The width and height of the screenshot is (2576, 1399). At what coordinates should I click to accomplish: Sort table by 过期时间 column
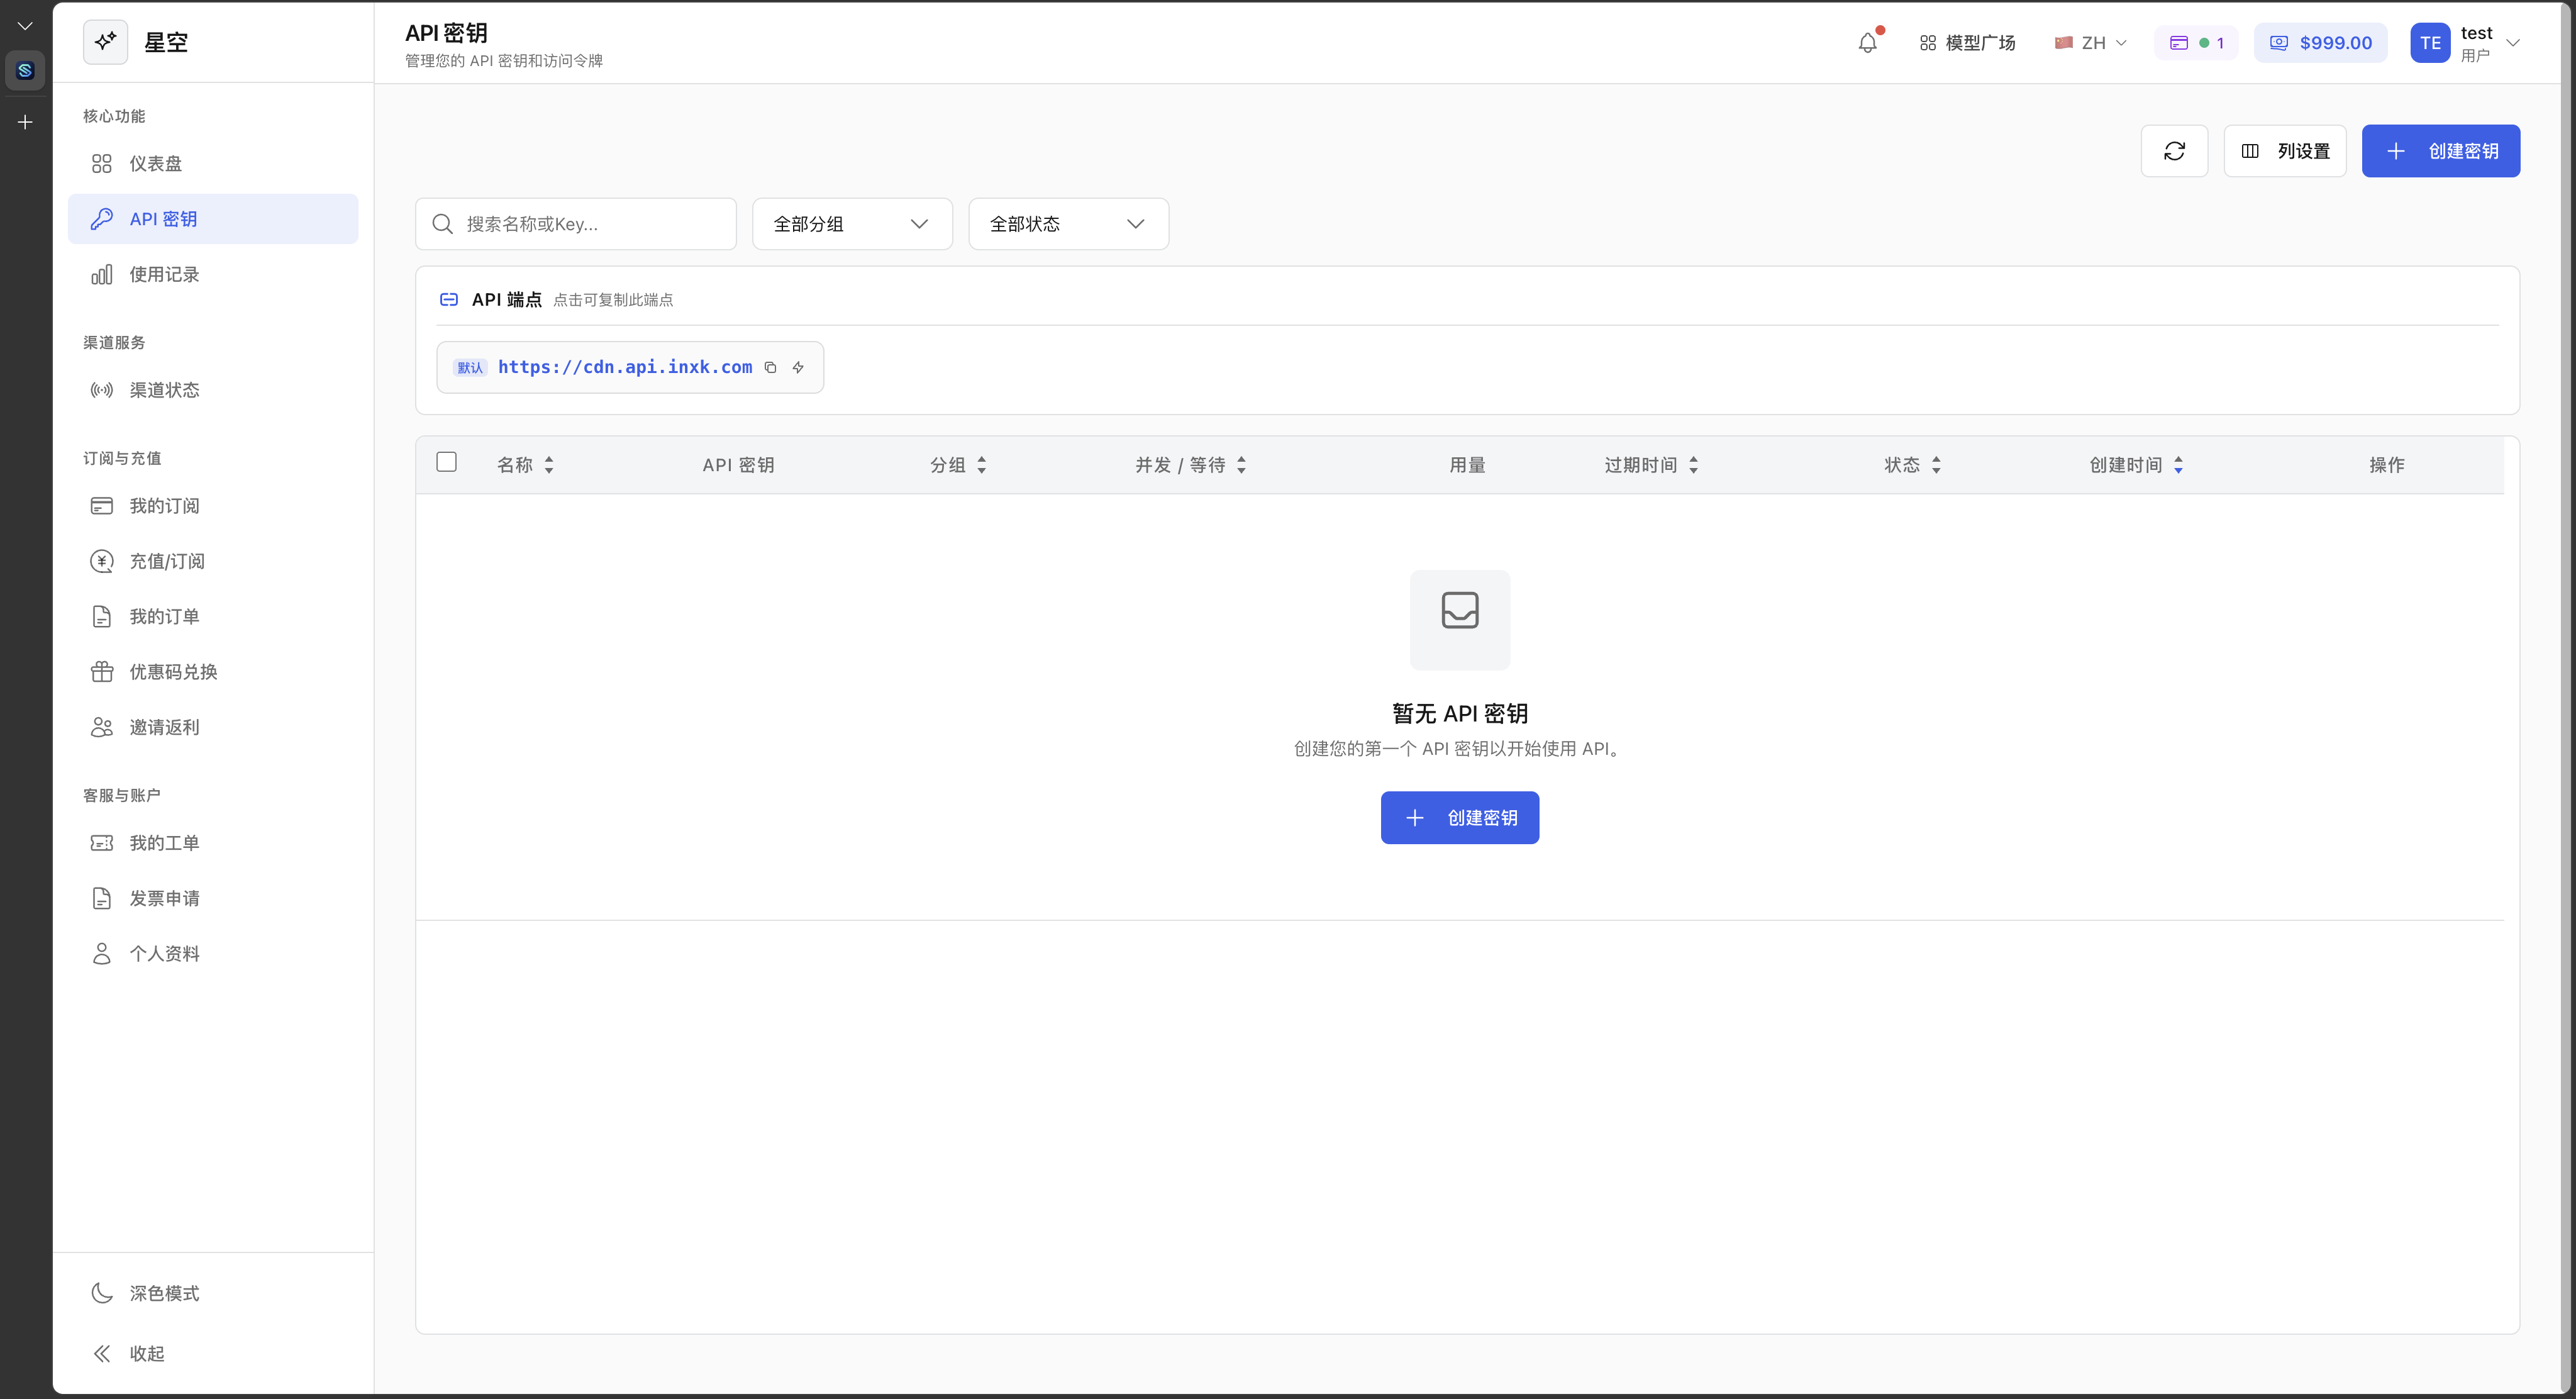pos(1652,465)
